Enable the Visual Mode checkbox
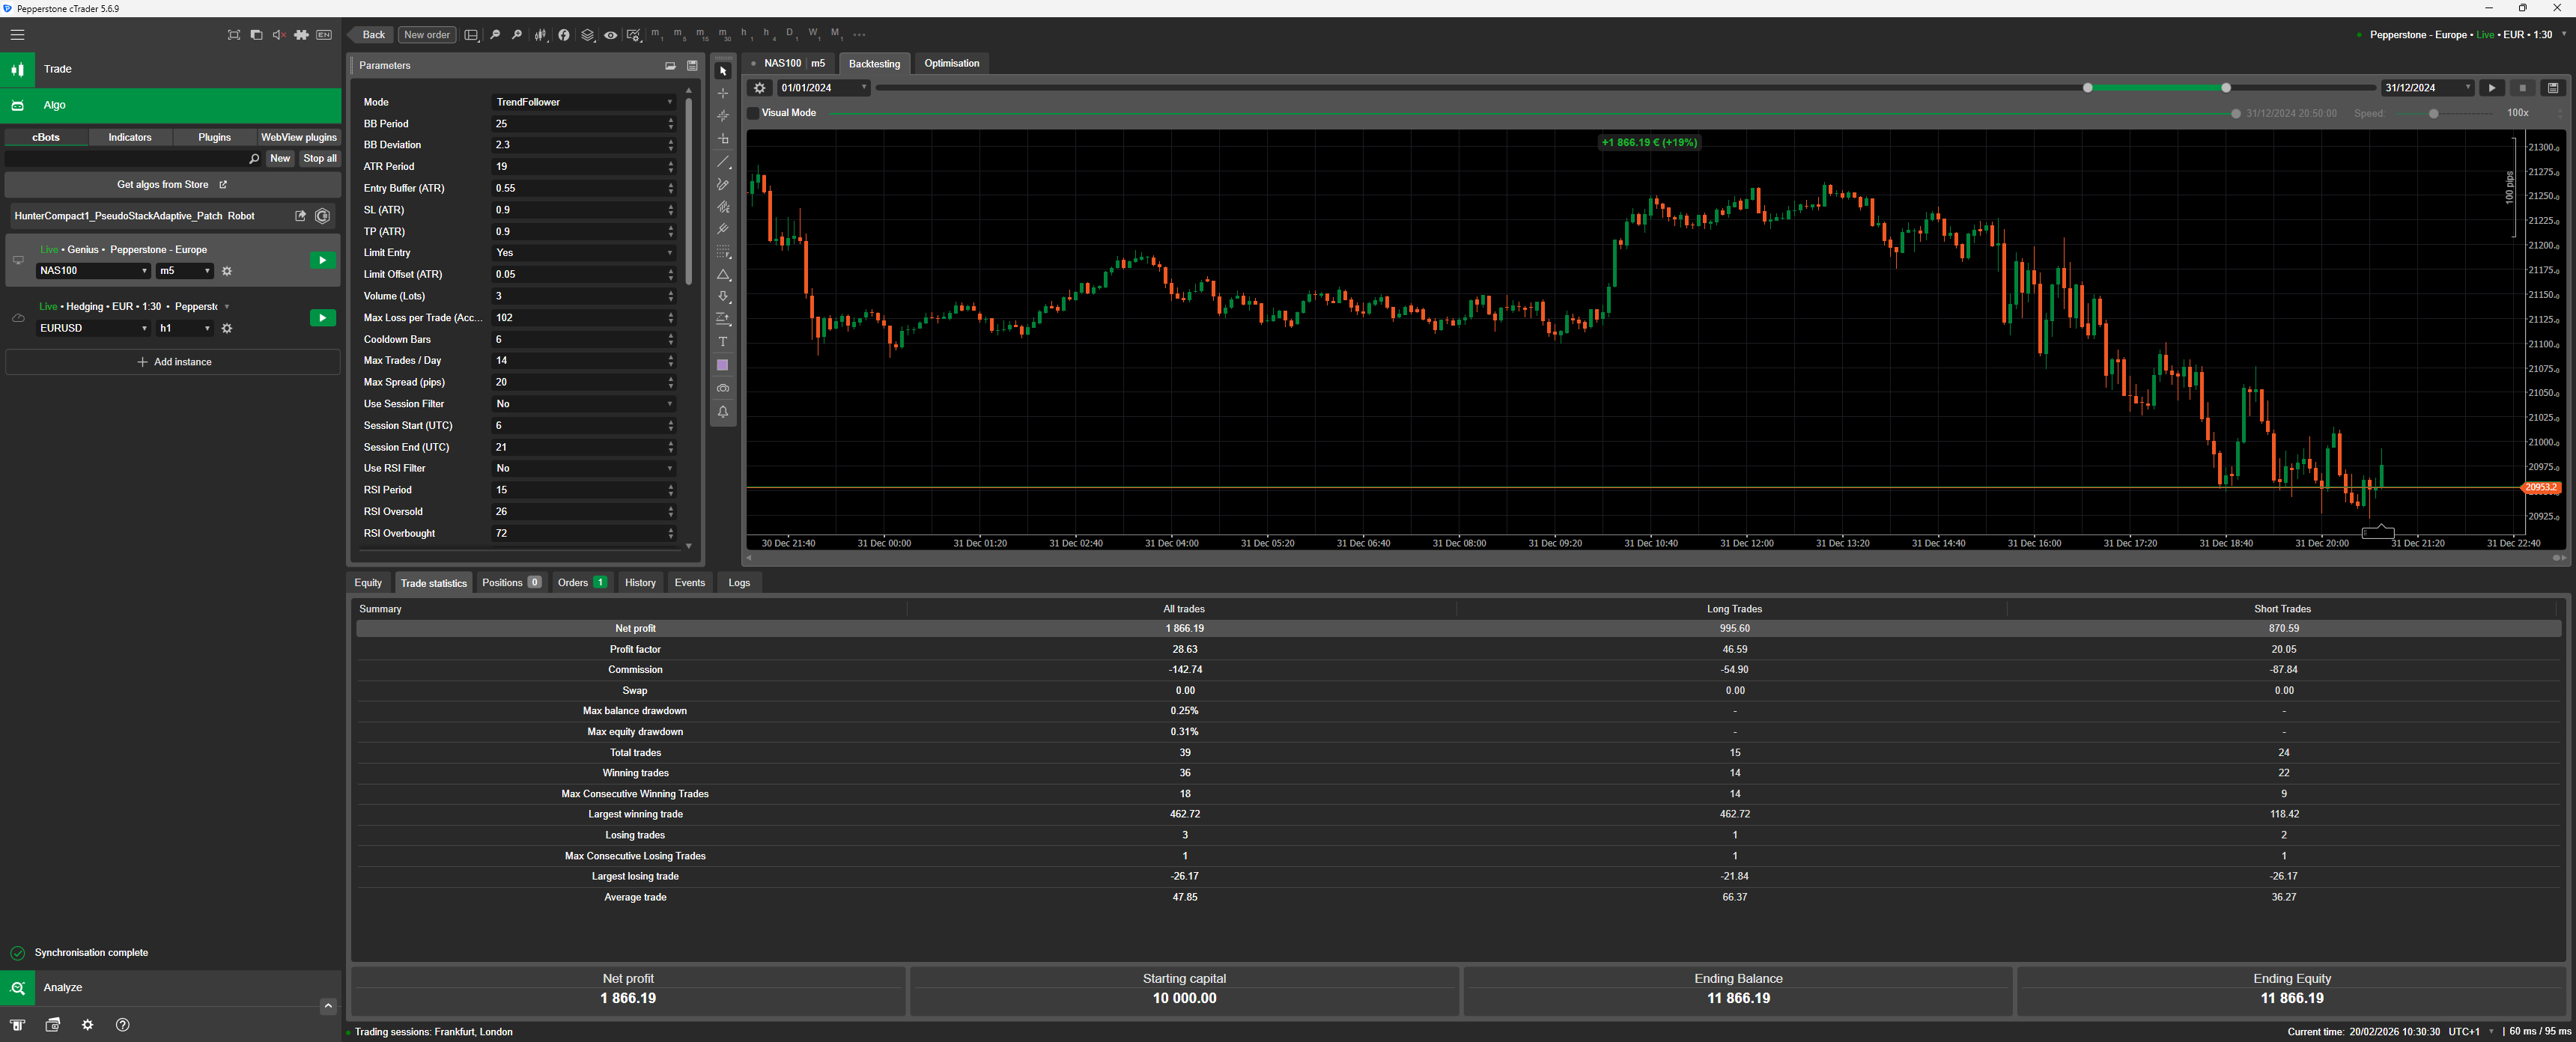Screen dimensions: 2576x1042 point(754,113)
